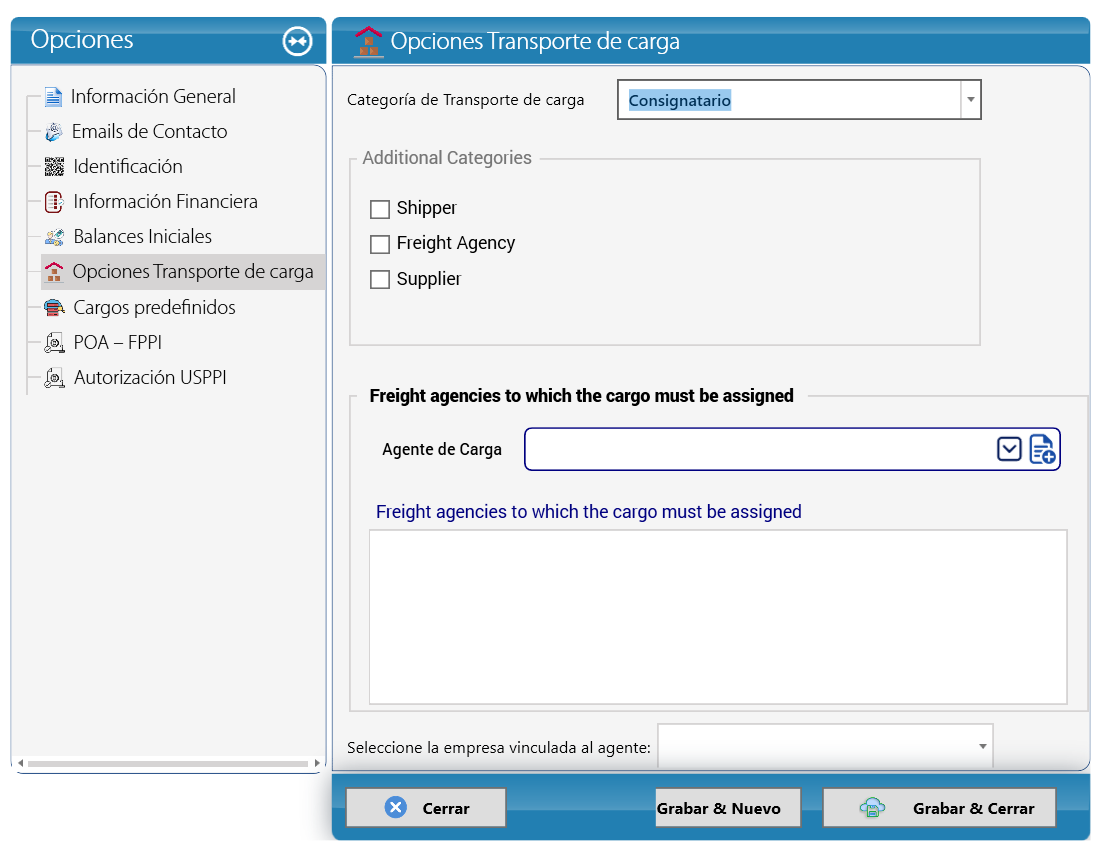
Task: Click the right scroll arrow in Opciones panel
Action: tap(316, 763)
